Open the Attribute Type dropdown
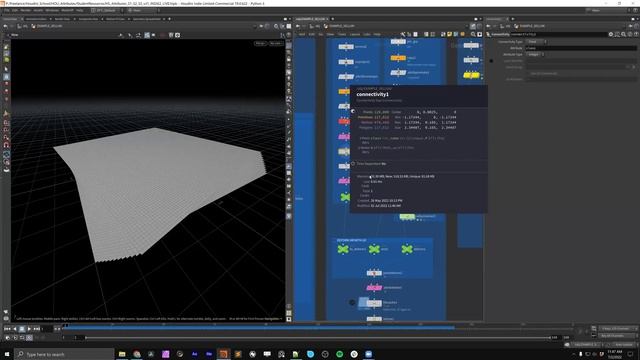Viewport: 640px width, 360px height. (x=536, y=54)
